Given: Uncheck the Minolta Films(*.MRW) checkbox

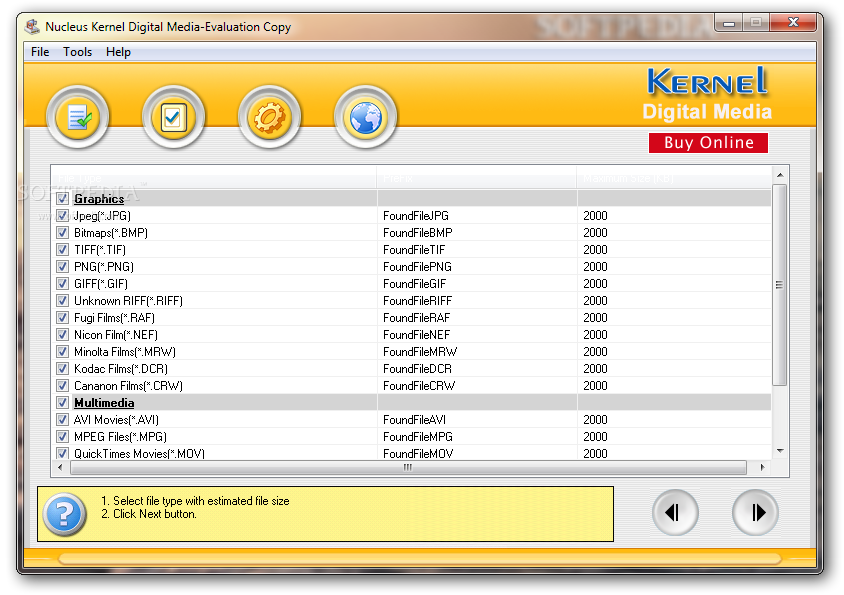Looking at the screenshot, I should click(x=62, y=352).
